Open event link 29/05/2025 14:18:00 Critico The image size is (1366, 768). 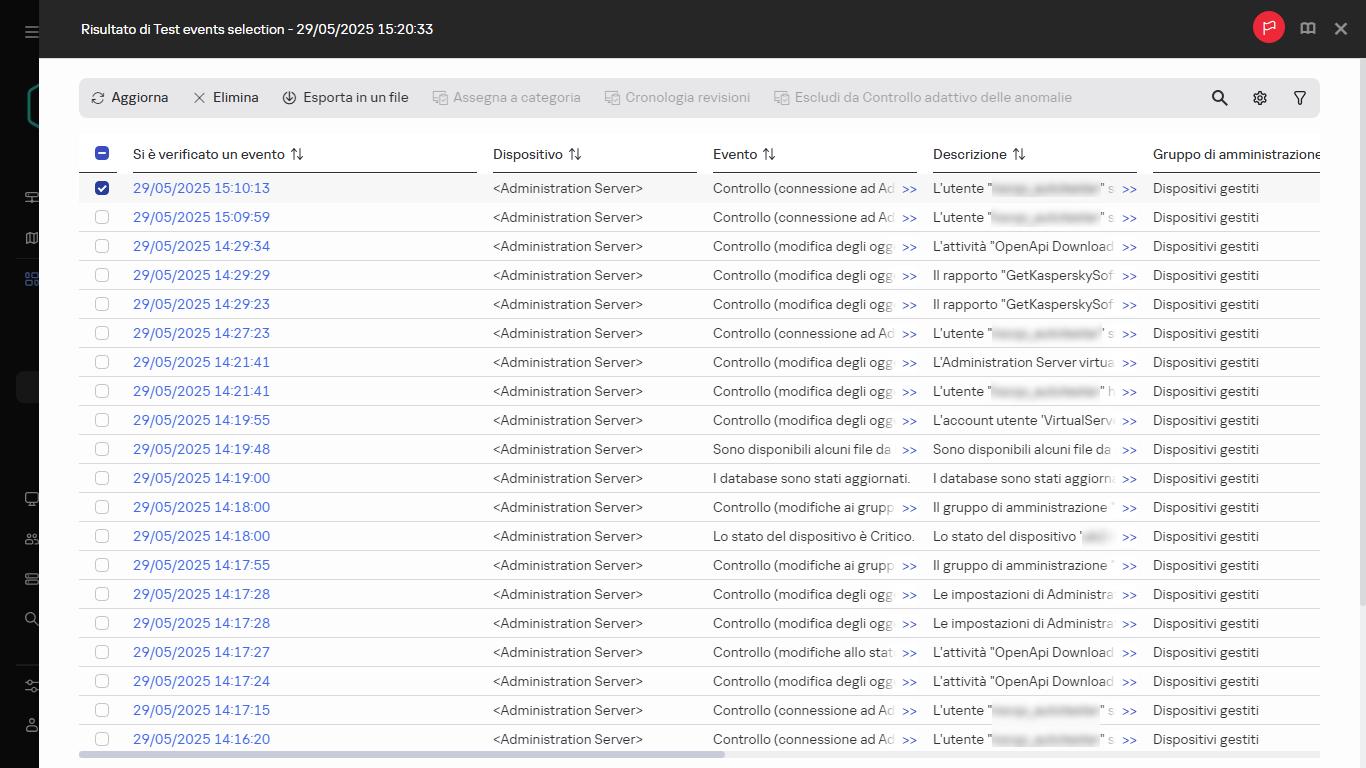(201, 536)
